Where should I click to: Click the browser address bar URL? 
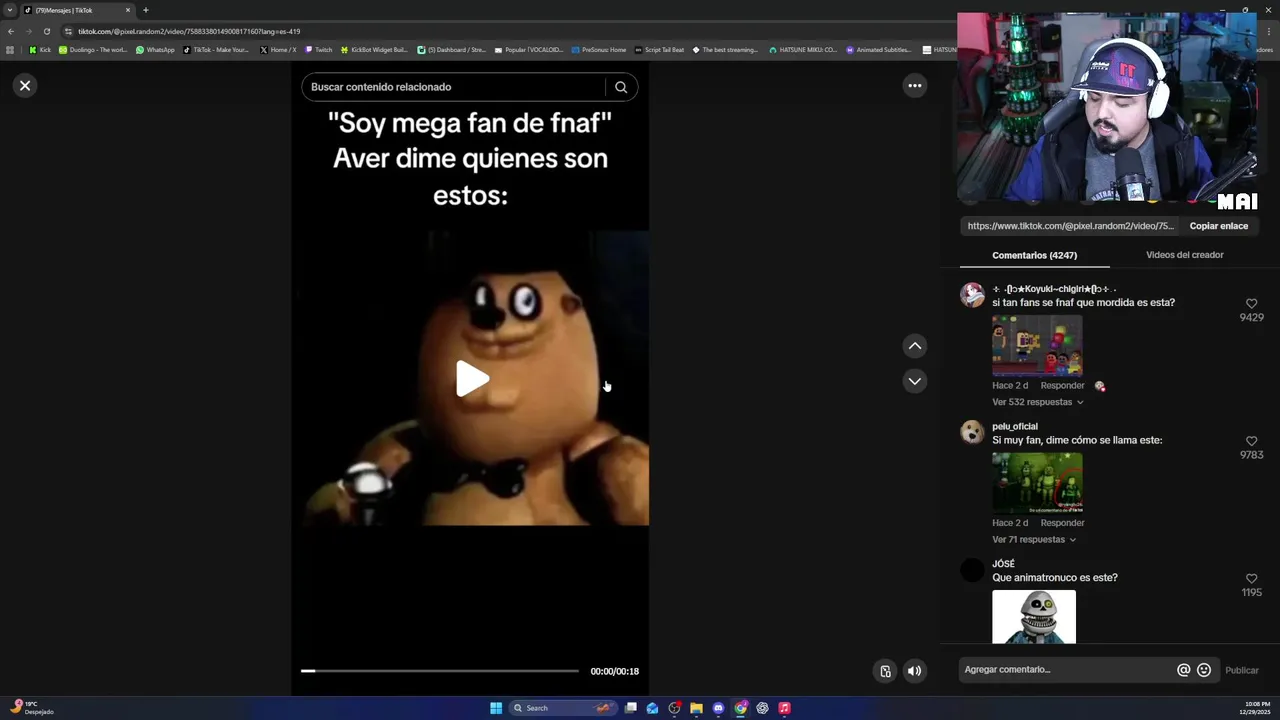[x=189, y=31]
